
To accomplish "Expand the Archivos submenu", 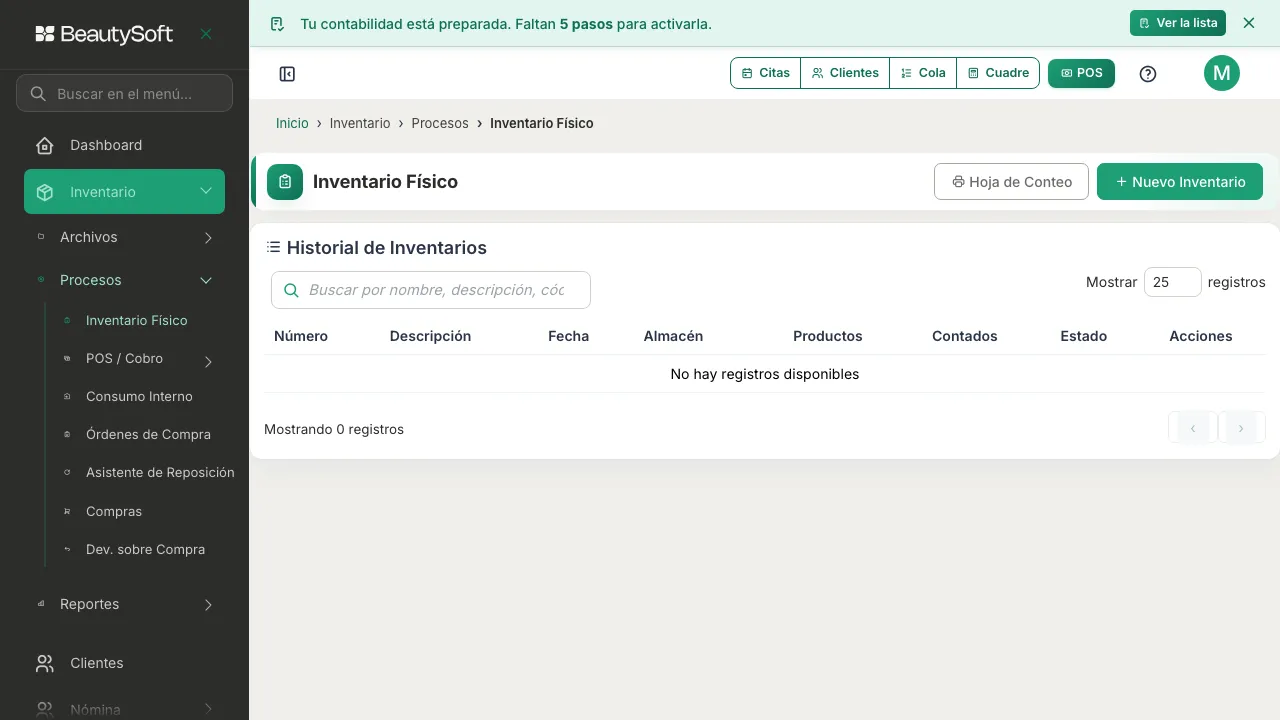I will [x=208, y=238].
